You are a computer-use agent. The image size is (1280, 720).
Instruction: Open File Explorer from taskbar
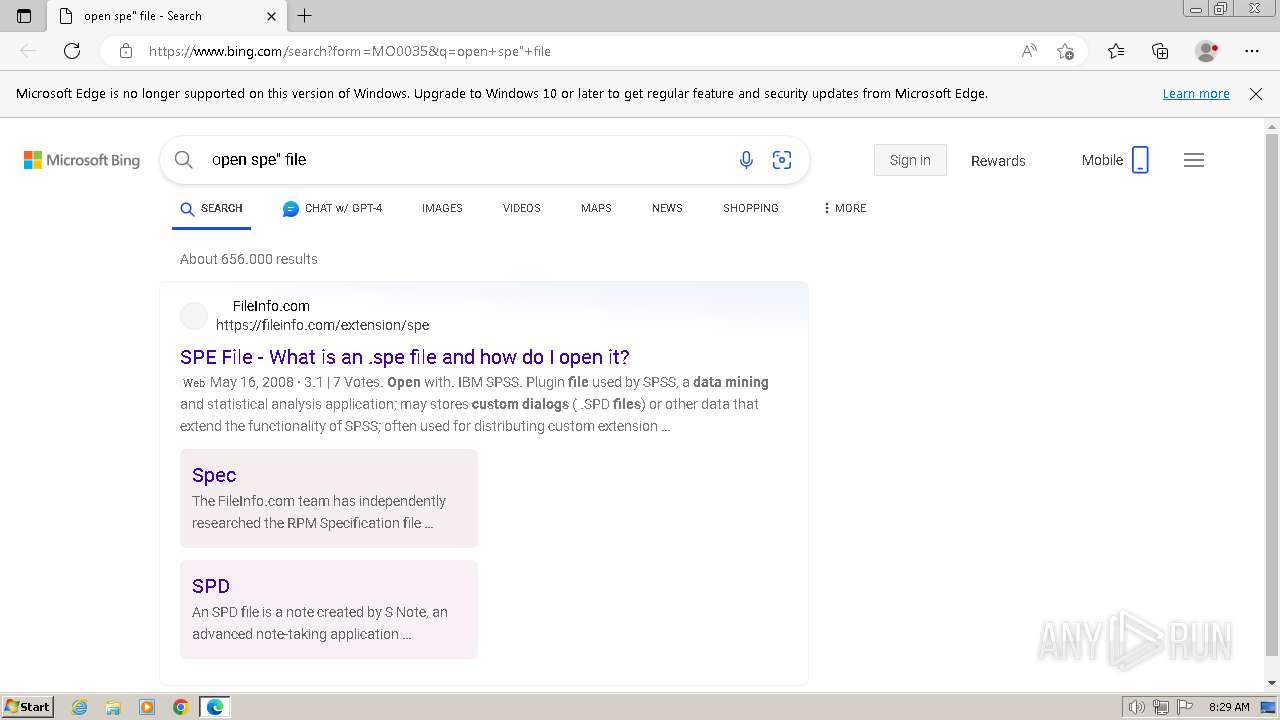[x=113, y=707]
